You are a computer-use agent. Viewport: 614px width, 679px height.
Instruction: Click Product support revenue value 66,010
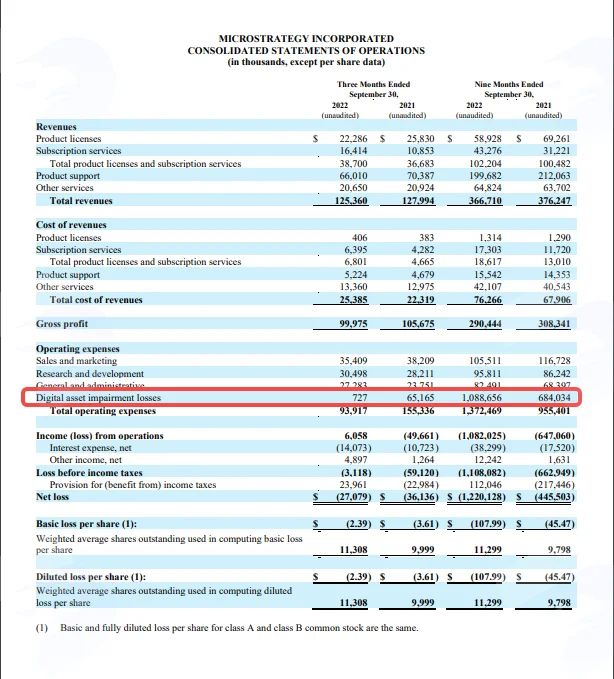click(353, 176)
